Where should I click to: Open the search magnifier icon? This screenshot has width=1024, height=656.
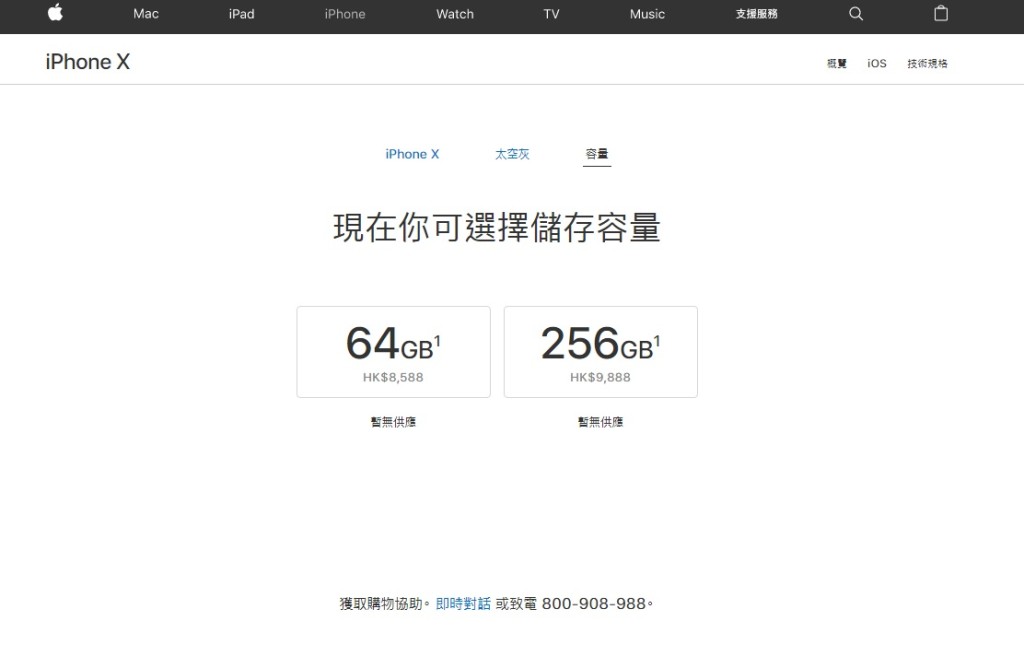click(x=856, y=14)
